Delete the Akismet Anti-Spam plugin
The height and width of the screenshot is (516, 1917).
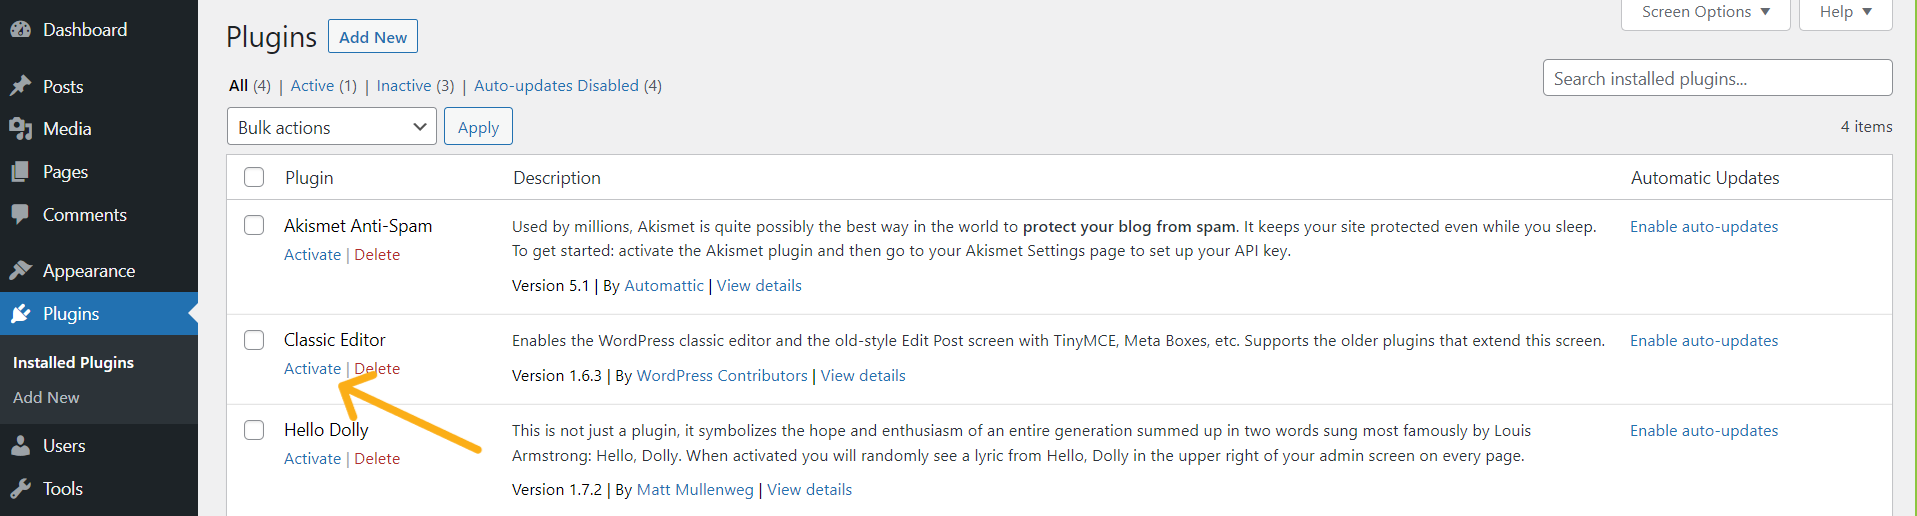pyautogui.click(x=377, y=255)
